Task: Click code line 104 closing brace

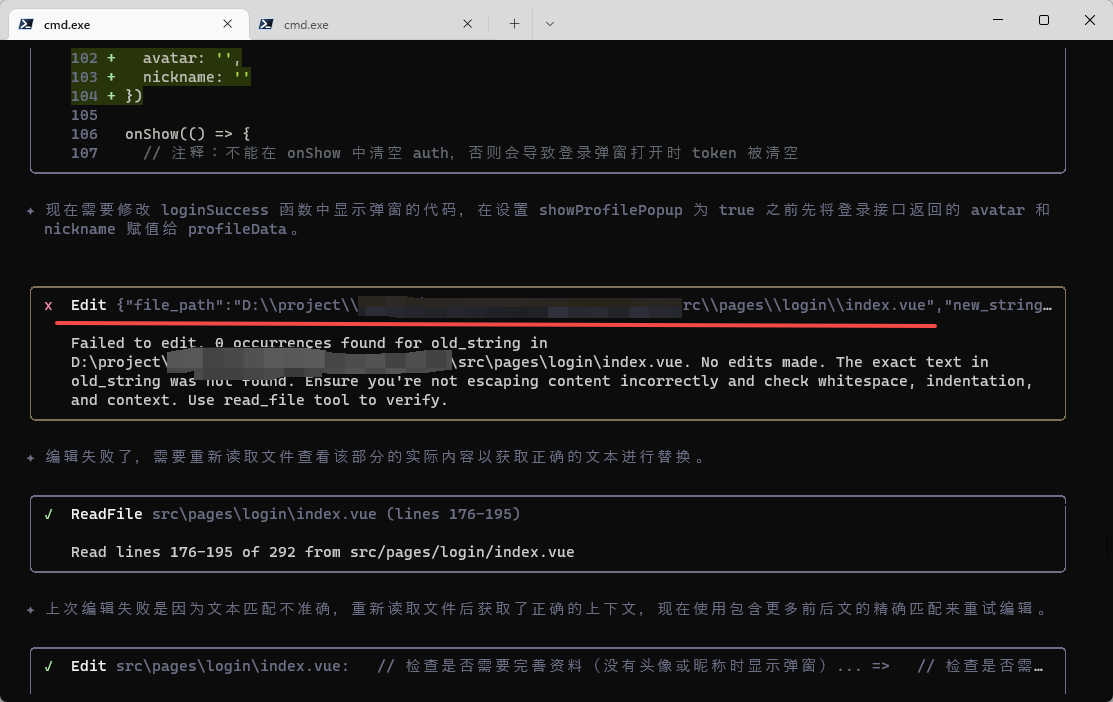Action: click(x=106, y=96)
